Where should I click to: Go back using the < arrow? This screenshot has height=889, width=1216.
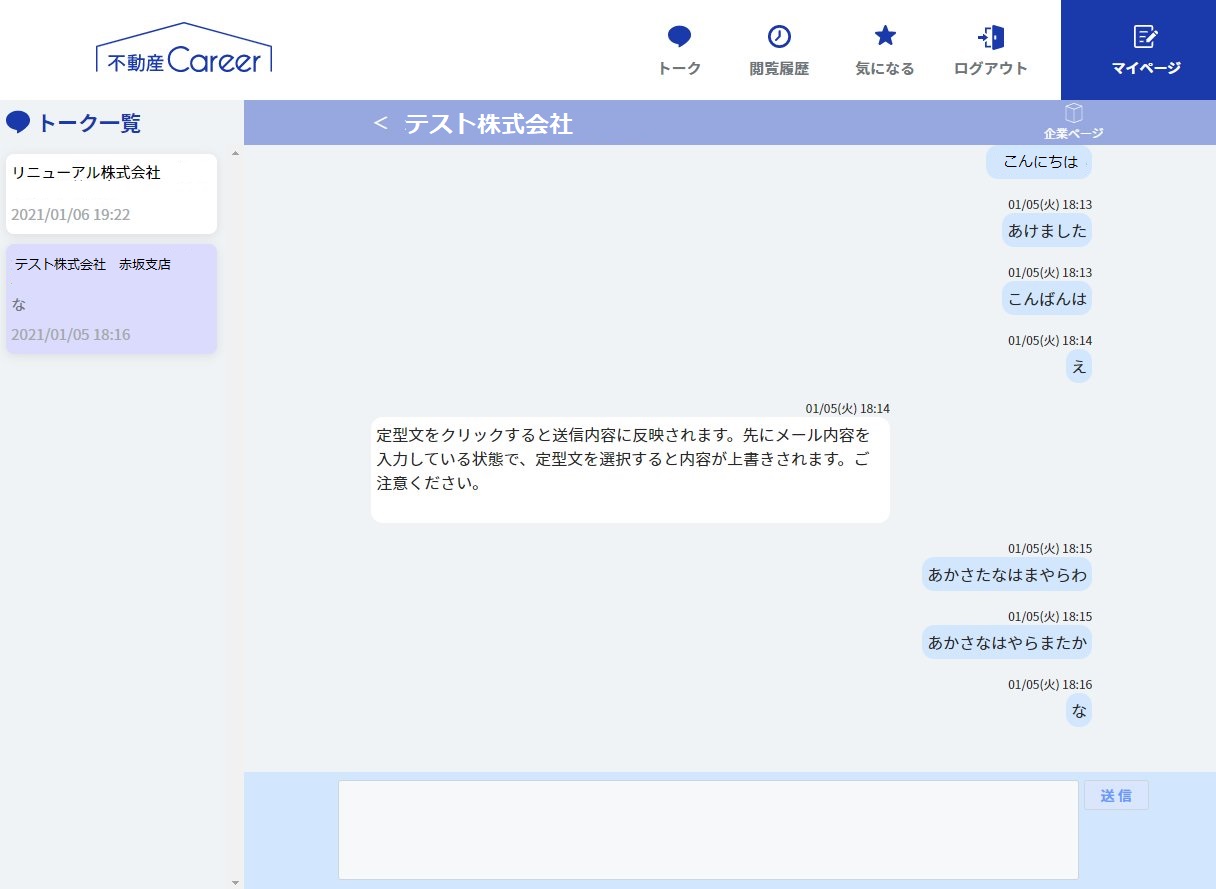[380, 123]
